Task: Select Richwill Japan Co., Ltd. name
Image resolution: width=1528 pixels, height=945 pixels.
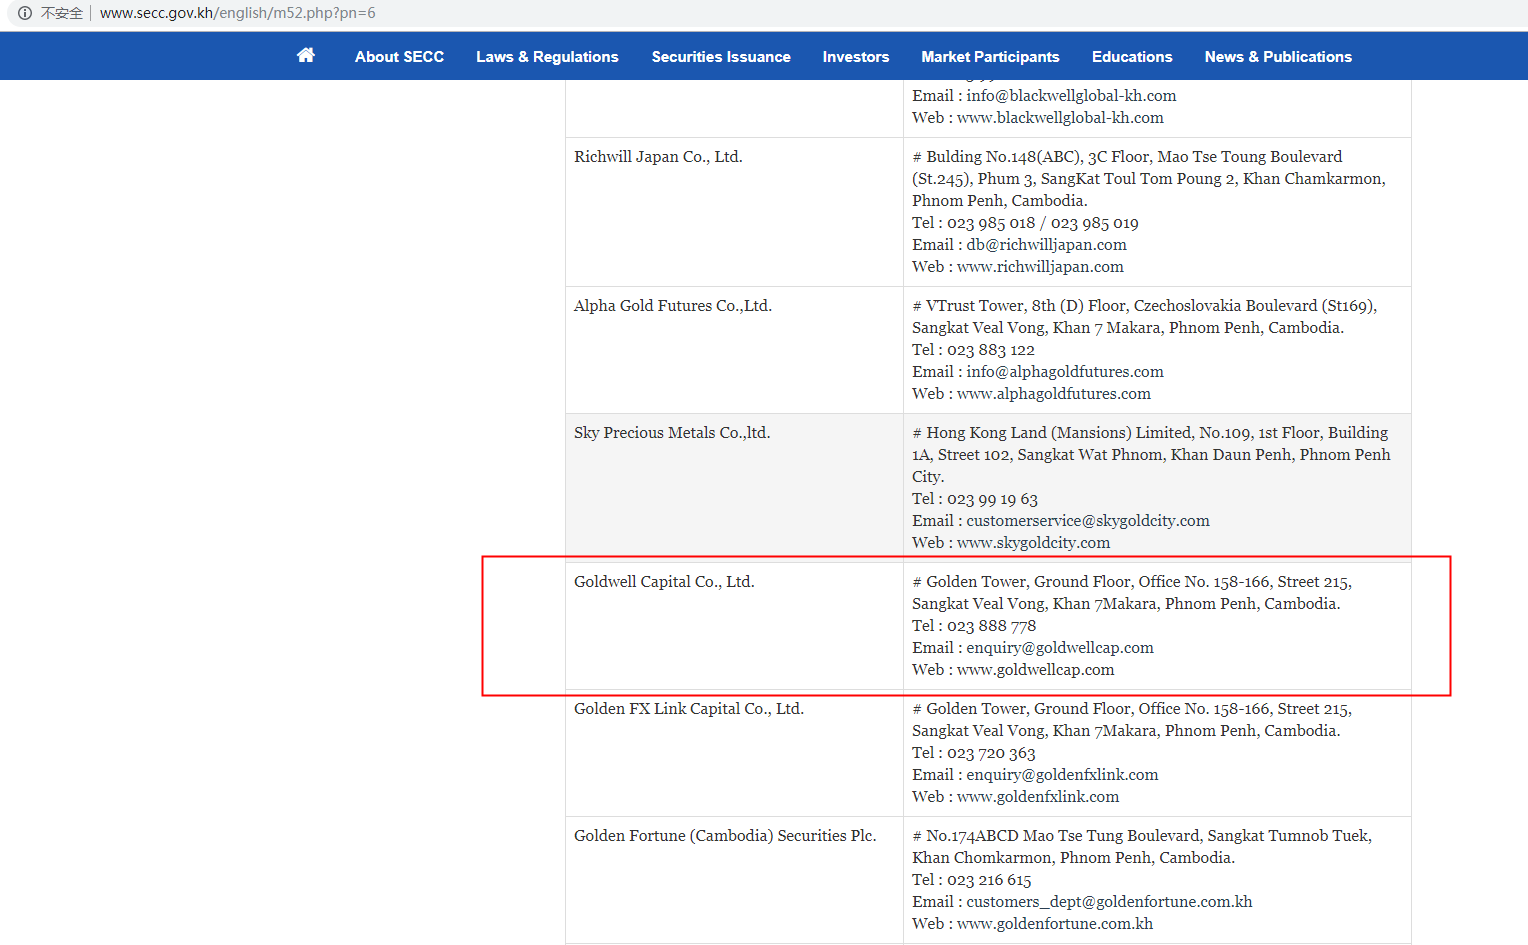Action: click(658, 157)
